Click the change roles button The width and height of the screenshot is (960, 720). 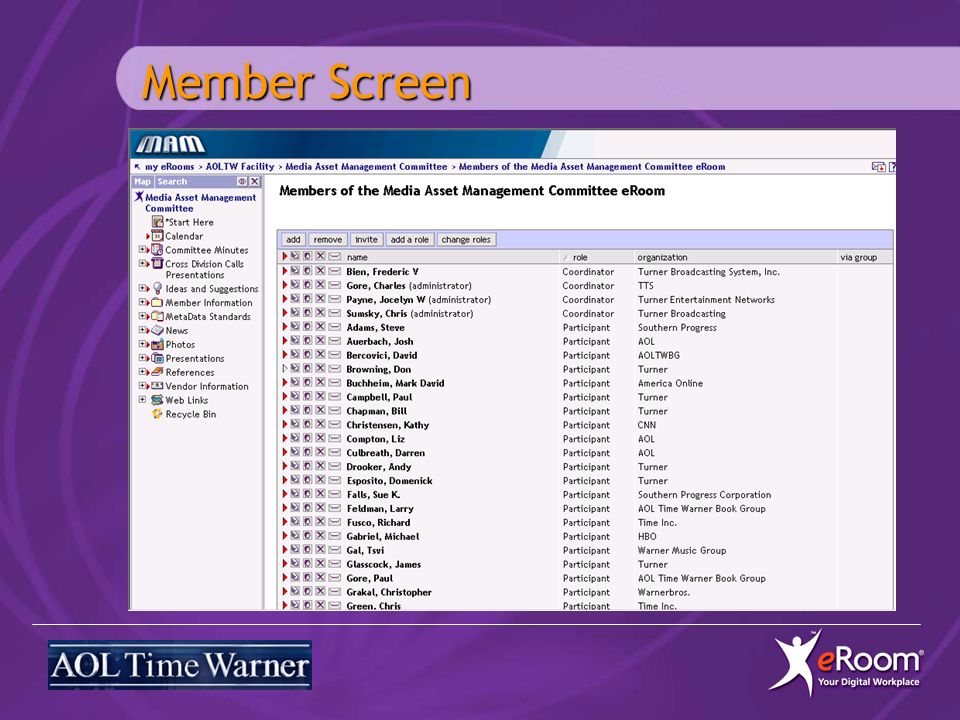pos(466,239)
